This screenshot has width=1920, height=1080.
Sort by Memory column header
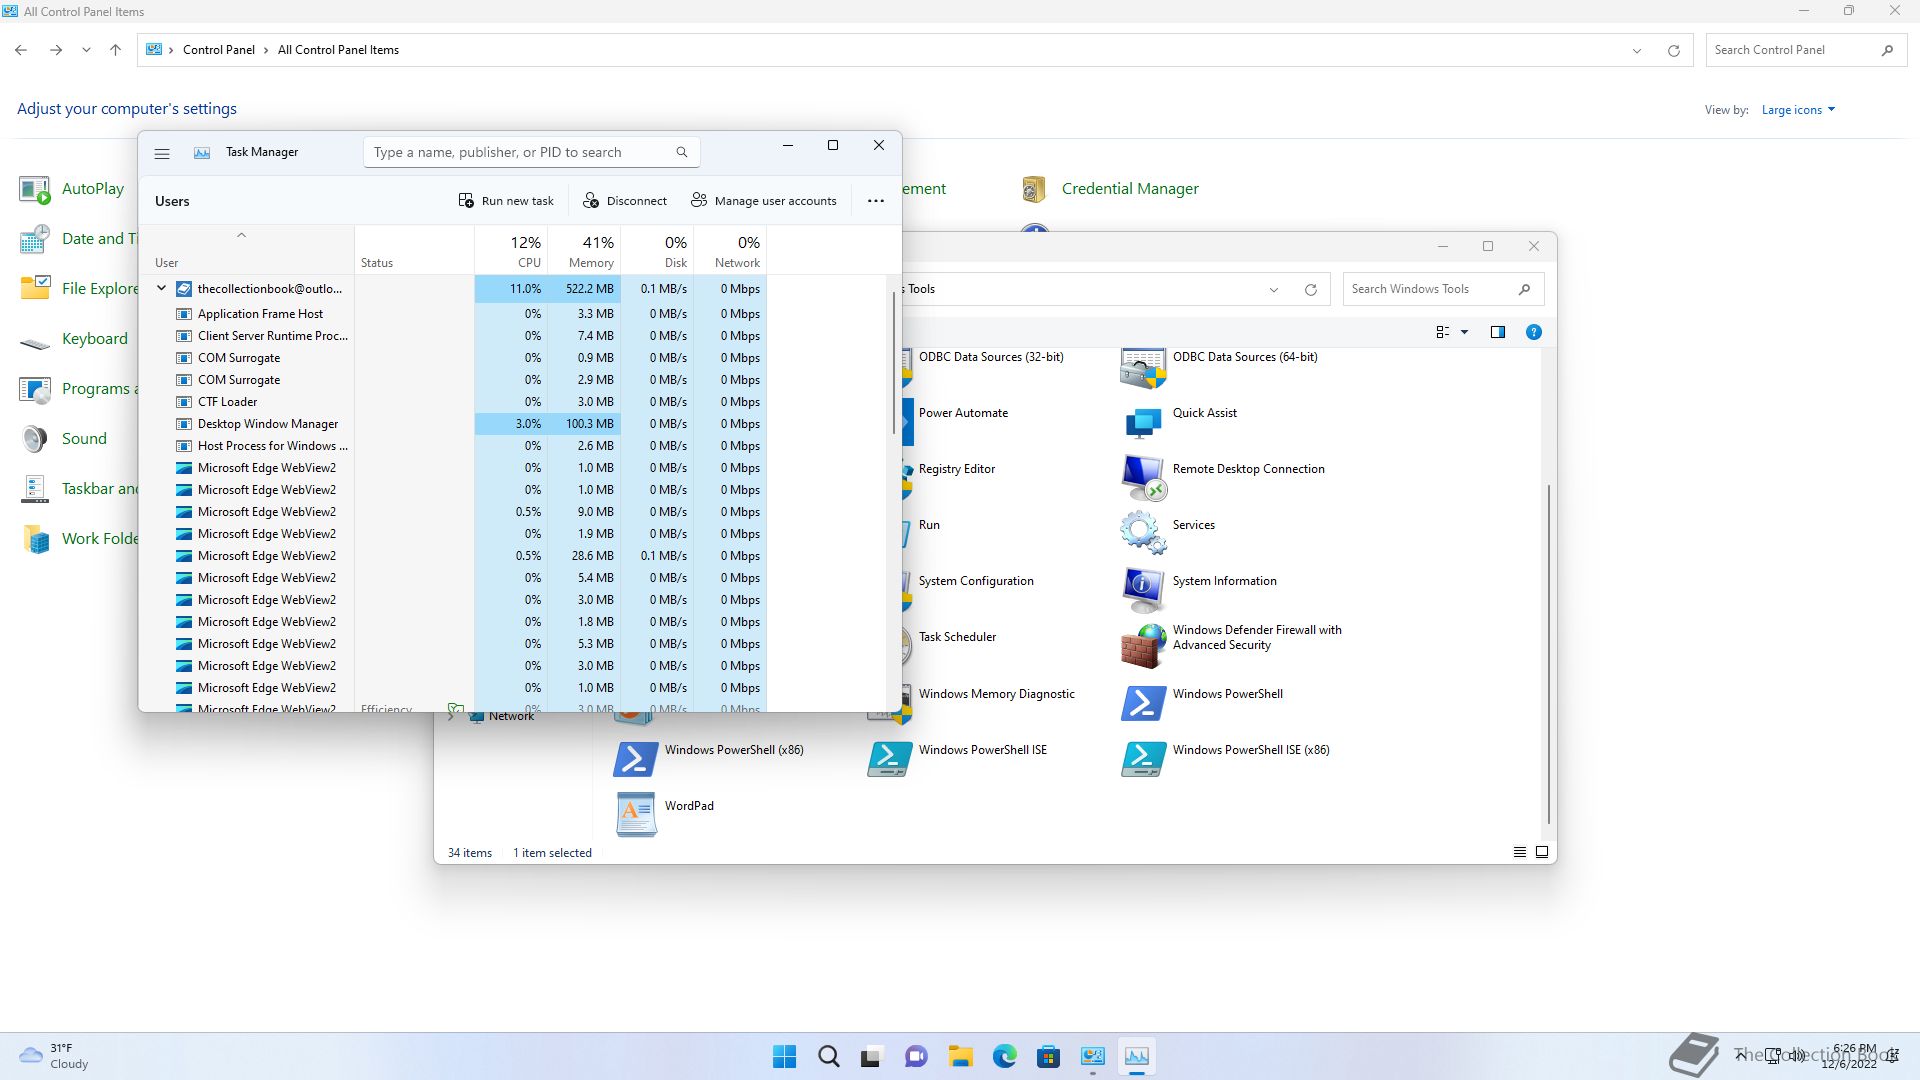pos(584,250)
